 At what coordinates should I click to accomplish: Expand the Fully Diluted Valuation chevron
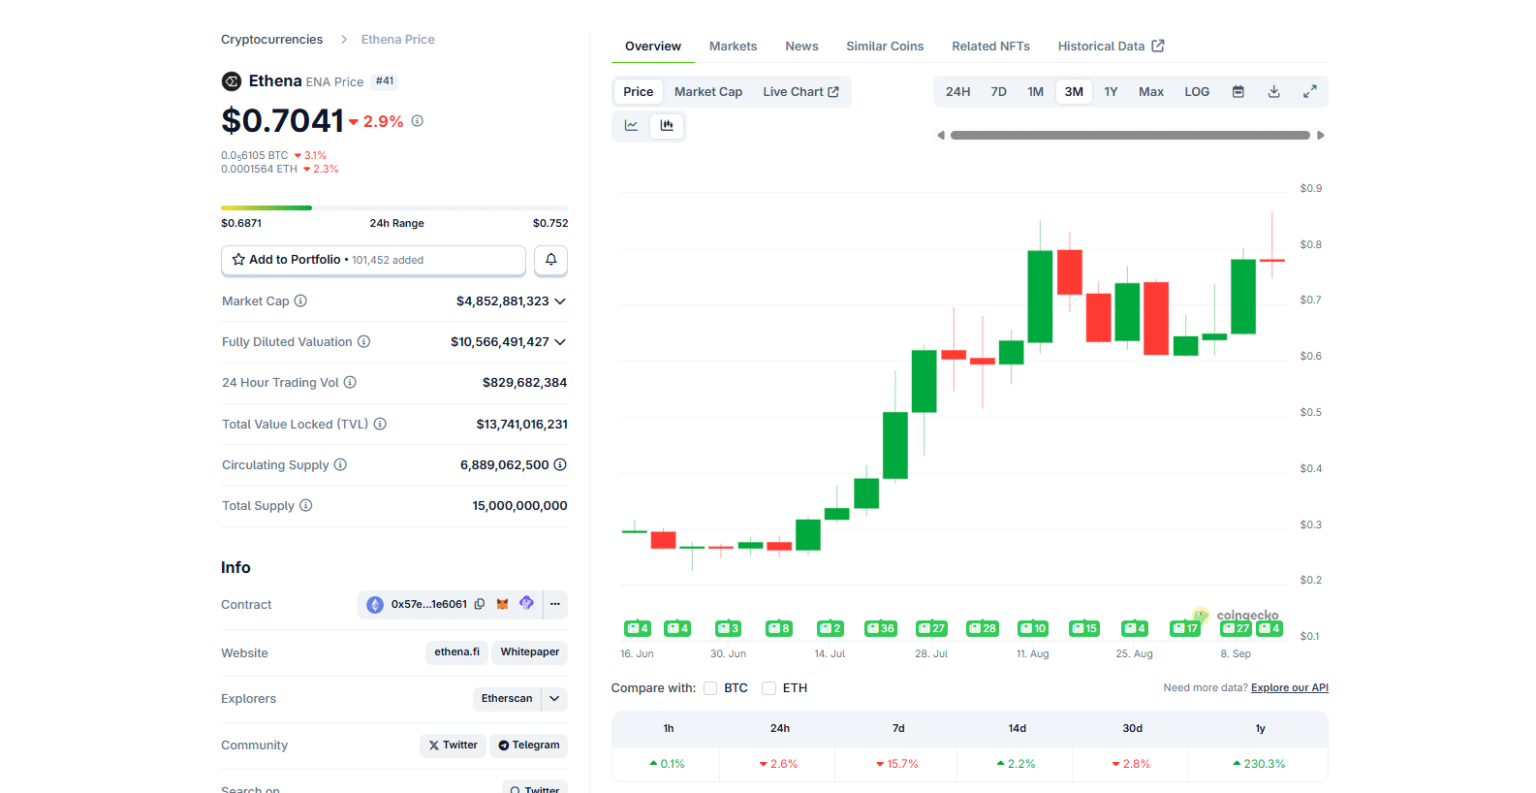(560, 341)
